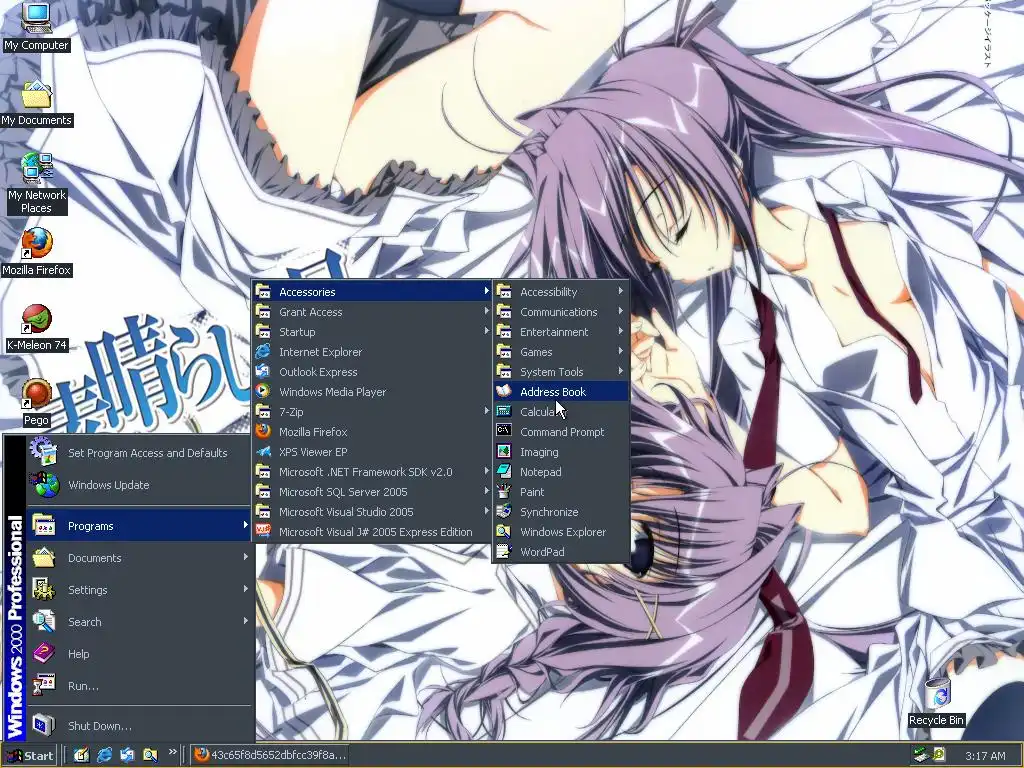Open Search in the Start menu
The width and height of the screenshot is (1024, 768).
coord(140,622)
